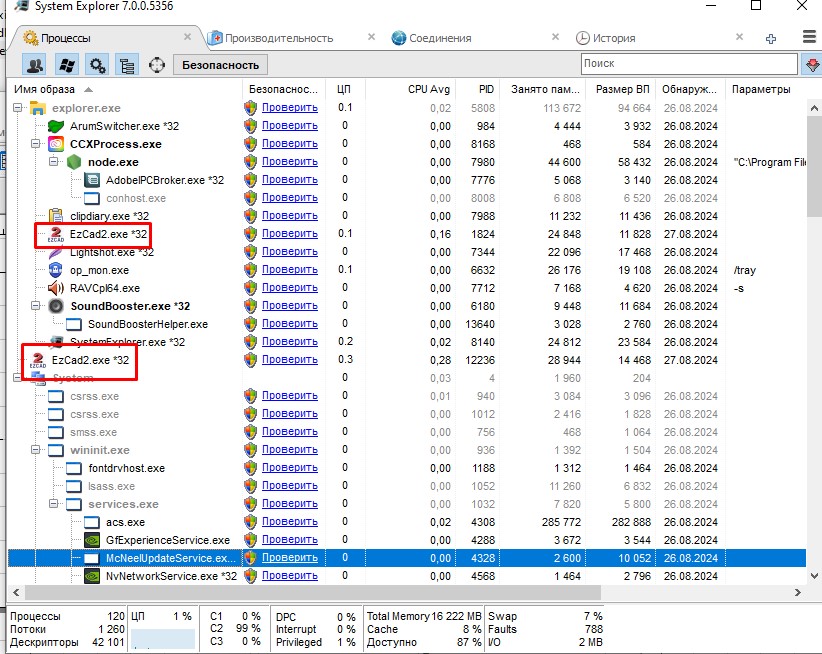
Task: Click the Безопасность button
Action: pyautogui.click(x=220, y=65)
